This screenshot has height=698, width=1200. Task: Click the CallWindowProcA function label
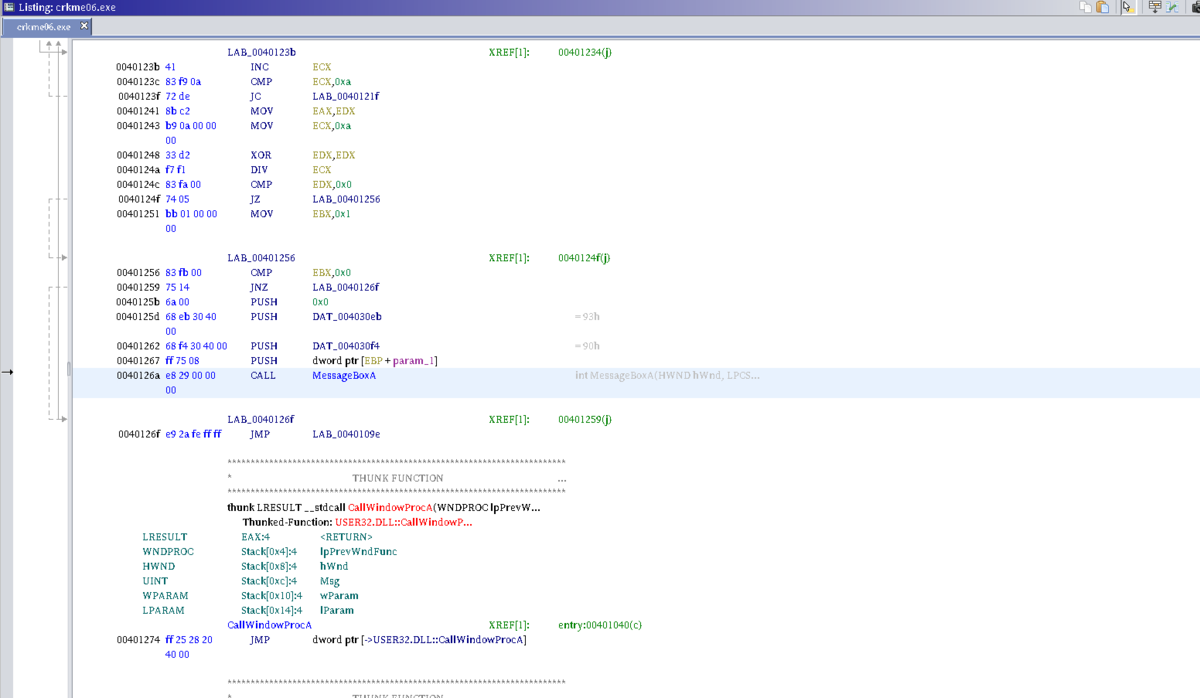(270, 625)
